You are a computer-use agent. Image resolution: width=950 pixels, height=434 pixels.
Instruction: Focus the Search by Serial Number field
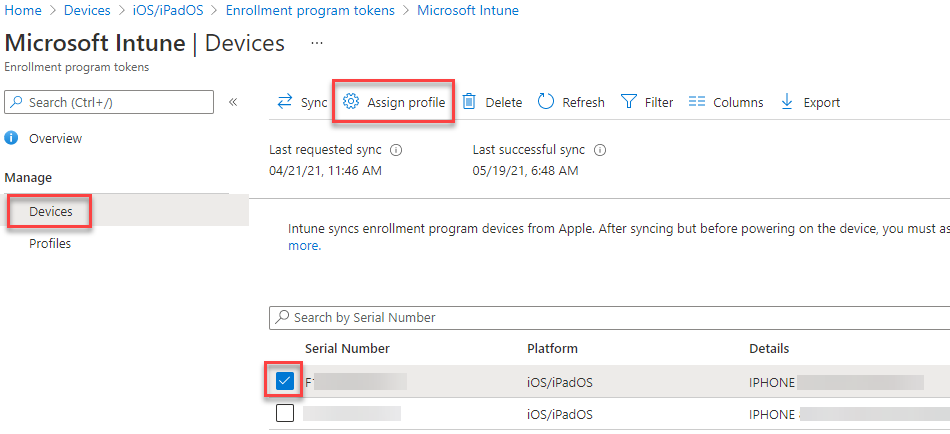pyautogui.click(x=610, y=318)
